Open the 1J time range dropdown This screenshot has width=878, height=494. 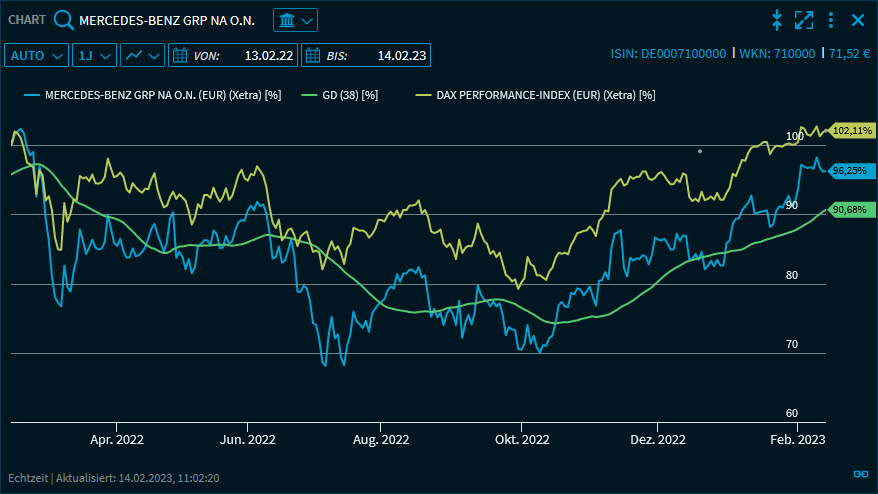(x=95, y=55)
